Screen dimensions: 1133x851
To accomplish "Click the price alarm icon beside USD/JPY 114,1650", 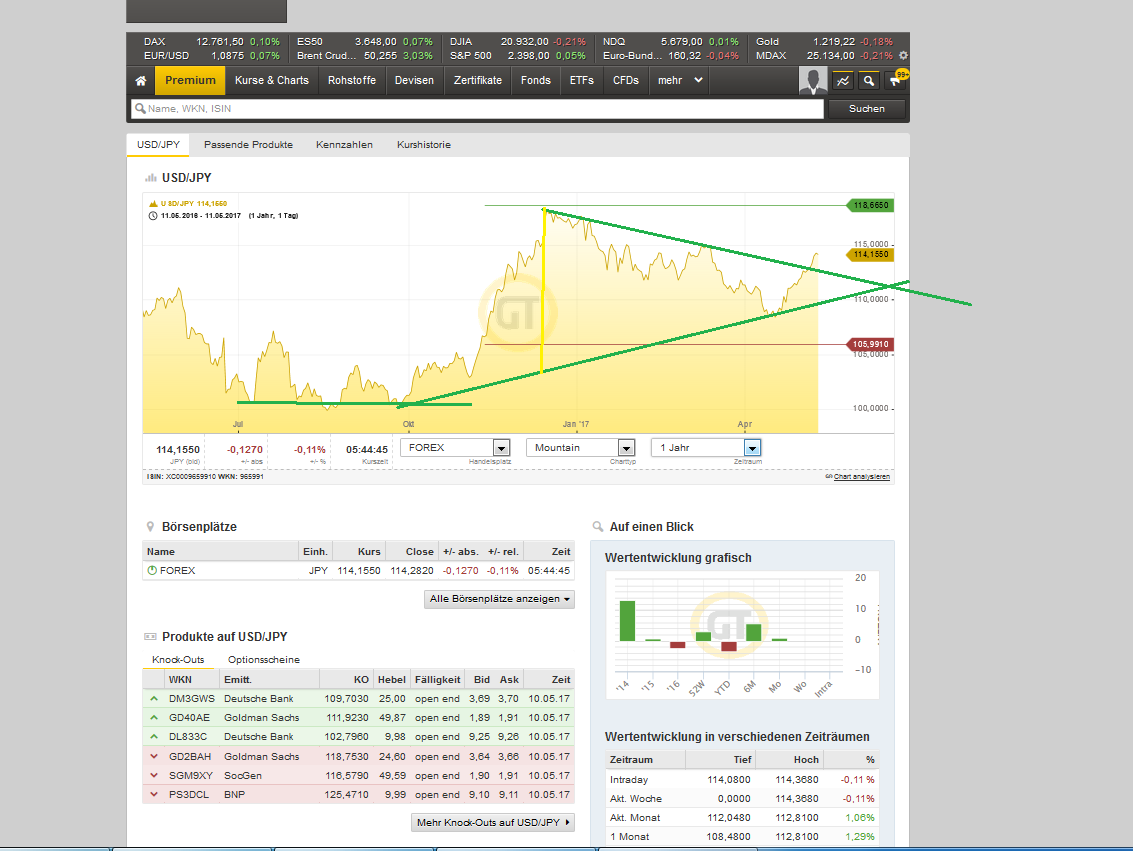I will tap(152, 202).
